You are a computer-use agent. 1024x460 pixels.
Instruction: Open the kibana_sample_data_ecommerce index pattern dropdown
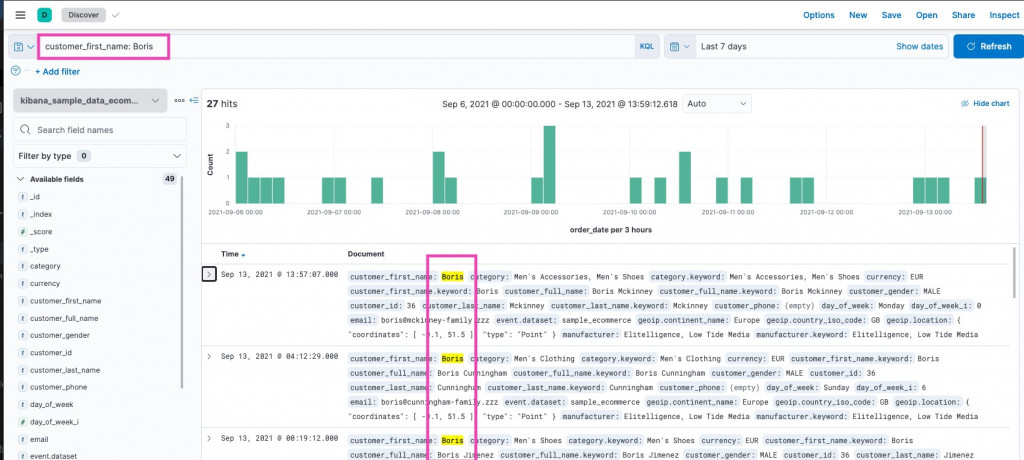[x=90, y=101]
